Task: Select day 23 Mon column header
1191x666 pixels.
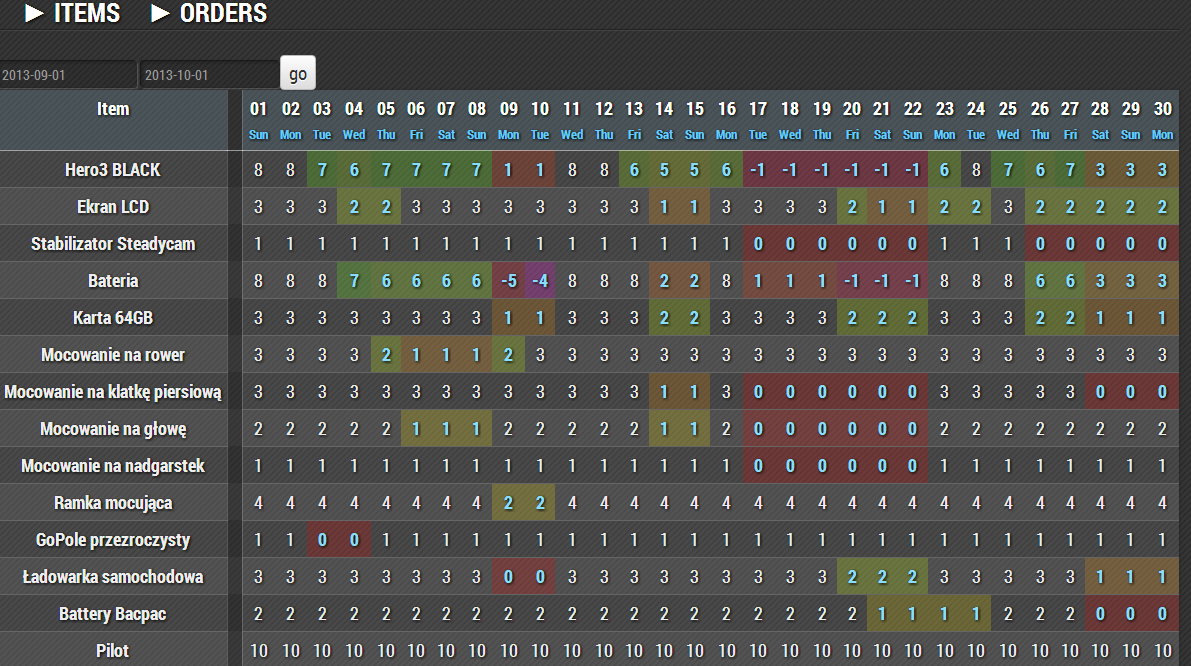Action: [944, 120]
